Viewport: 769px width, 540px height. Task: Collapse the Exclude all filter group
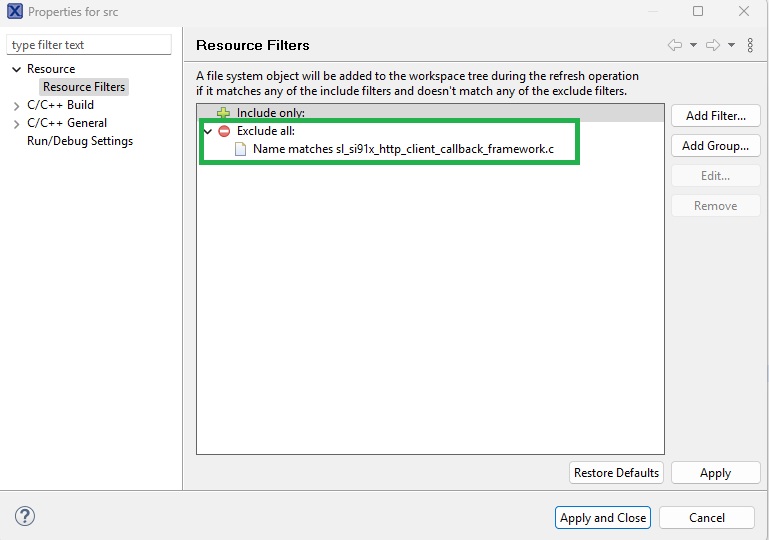(208, 131)
